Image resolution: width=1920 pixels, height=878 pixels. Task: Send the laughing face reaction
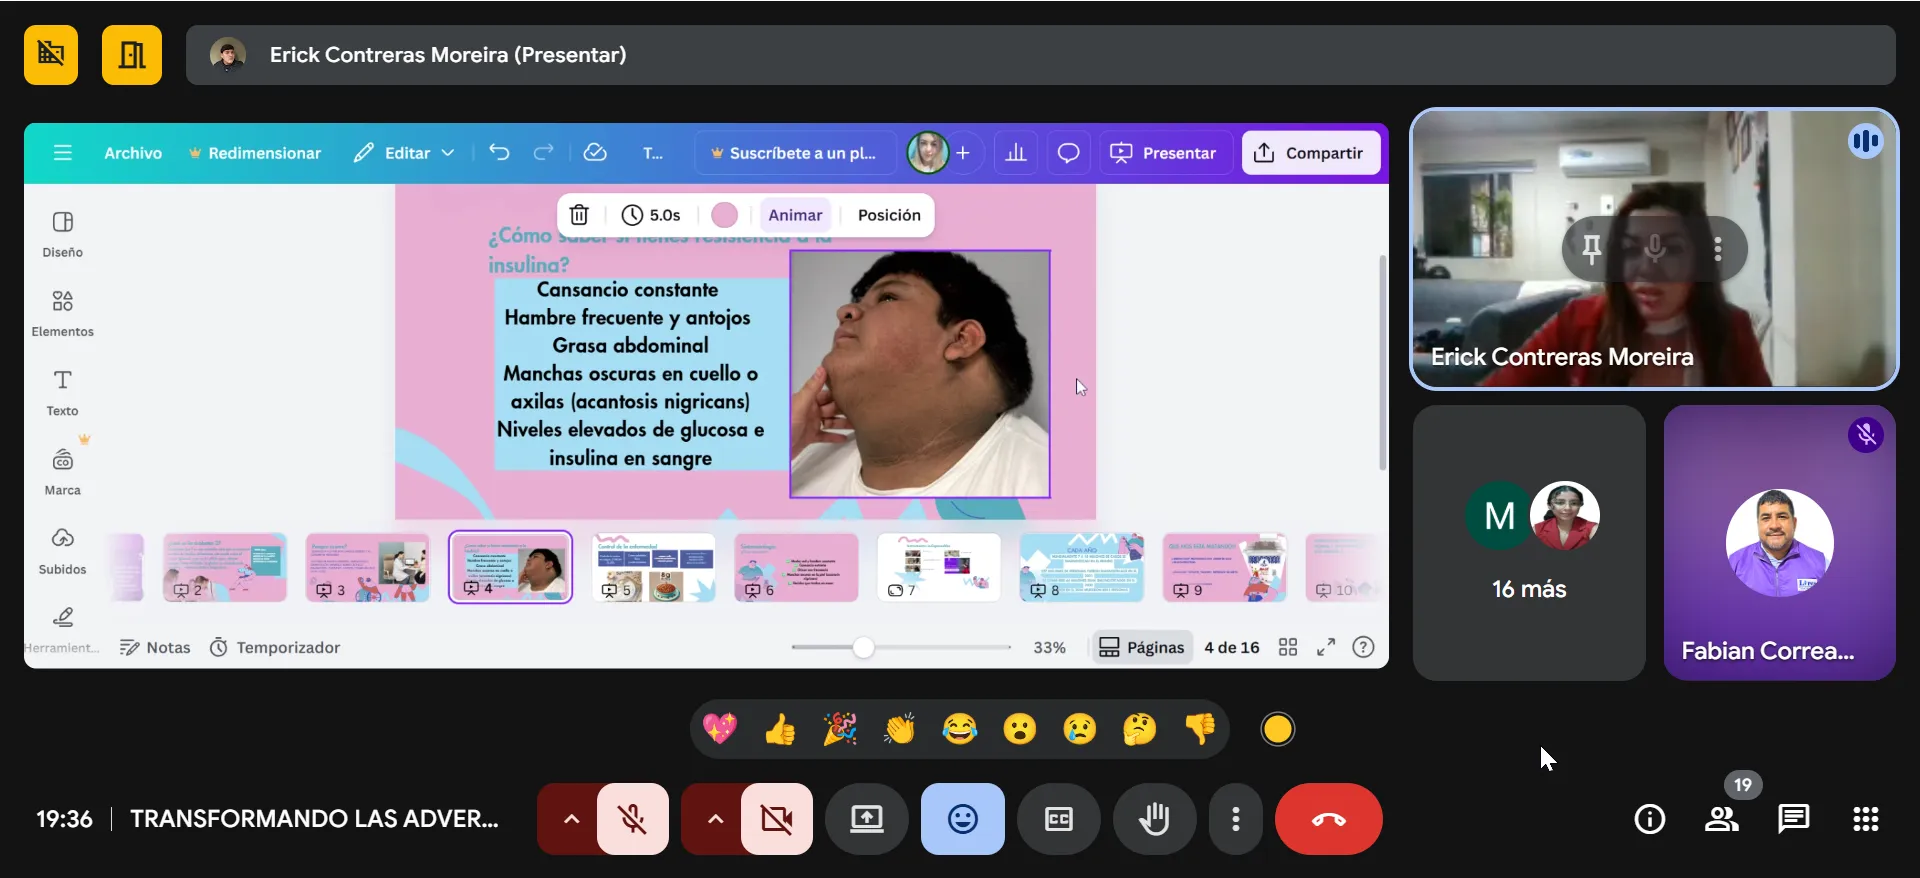(960, 729)
